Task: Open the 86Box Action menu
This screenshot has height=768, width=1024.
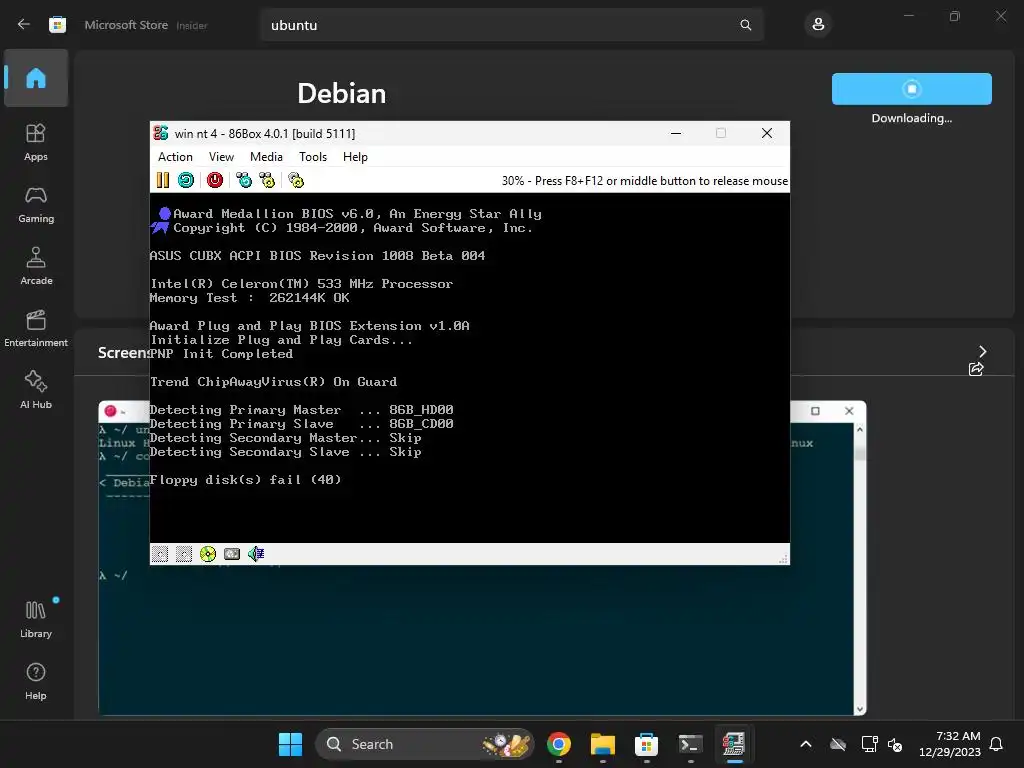Action: click(x=175, y=157)
